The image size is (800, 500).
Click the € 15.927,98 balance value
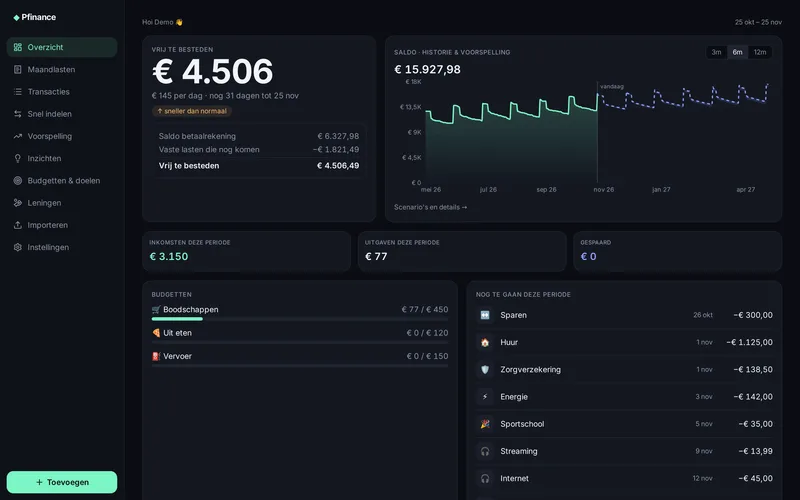click(427, 69)
